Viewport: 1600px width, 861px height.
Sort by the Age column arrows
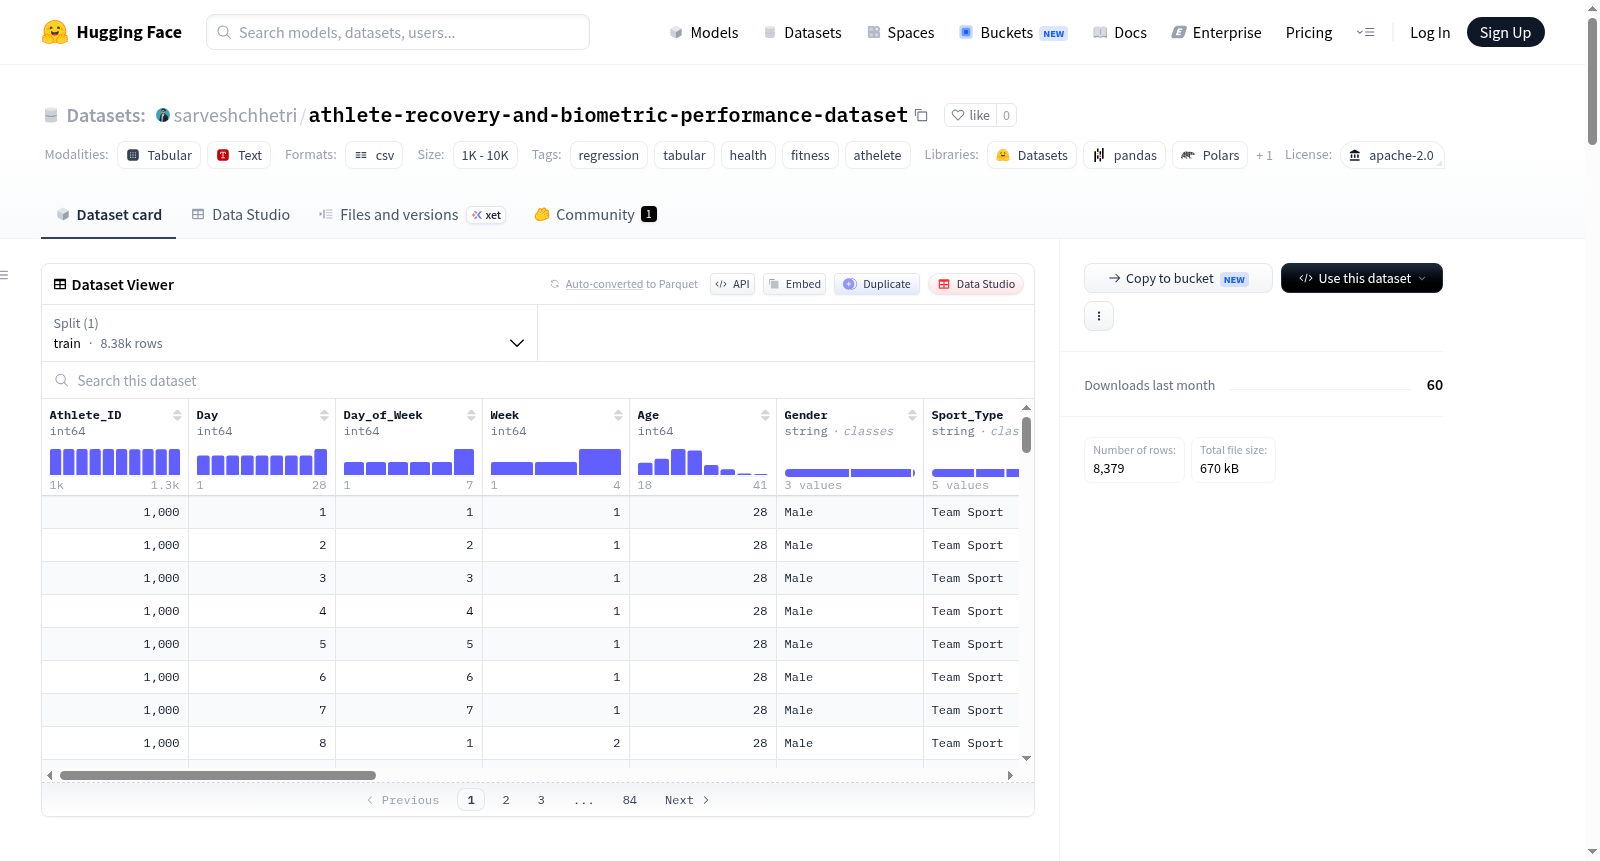tap(765, 415)
